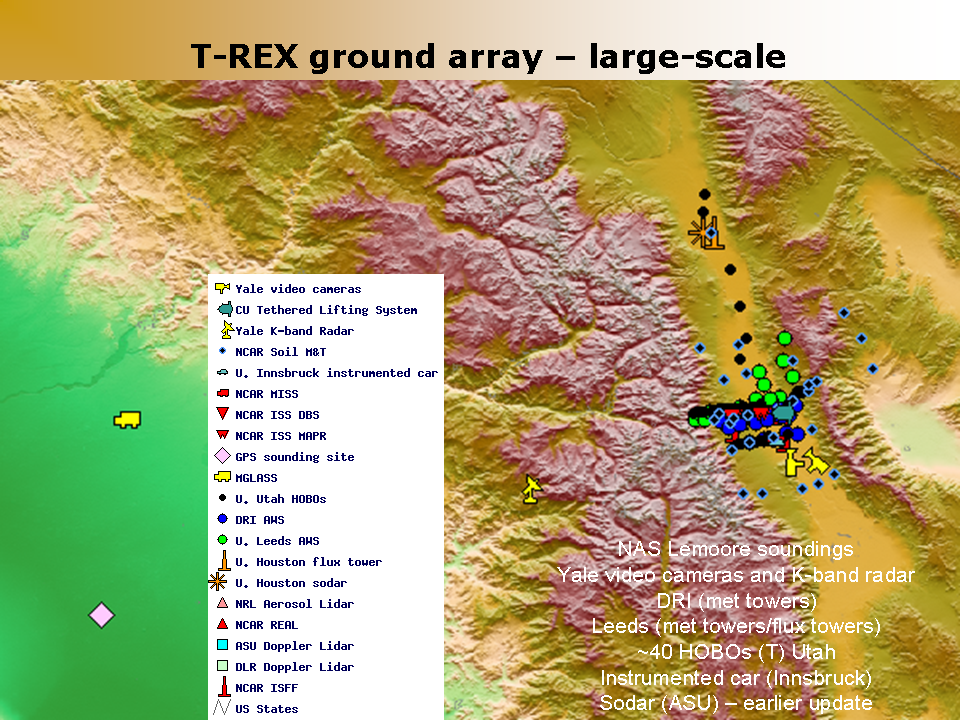Click the 'Sodar (ASU) – earlier update' caption line
960x720 pixels.
tap(736, 703)
